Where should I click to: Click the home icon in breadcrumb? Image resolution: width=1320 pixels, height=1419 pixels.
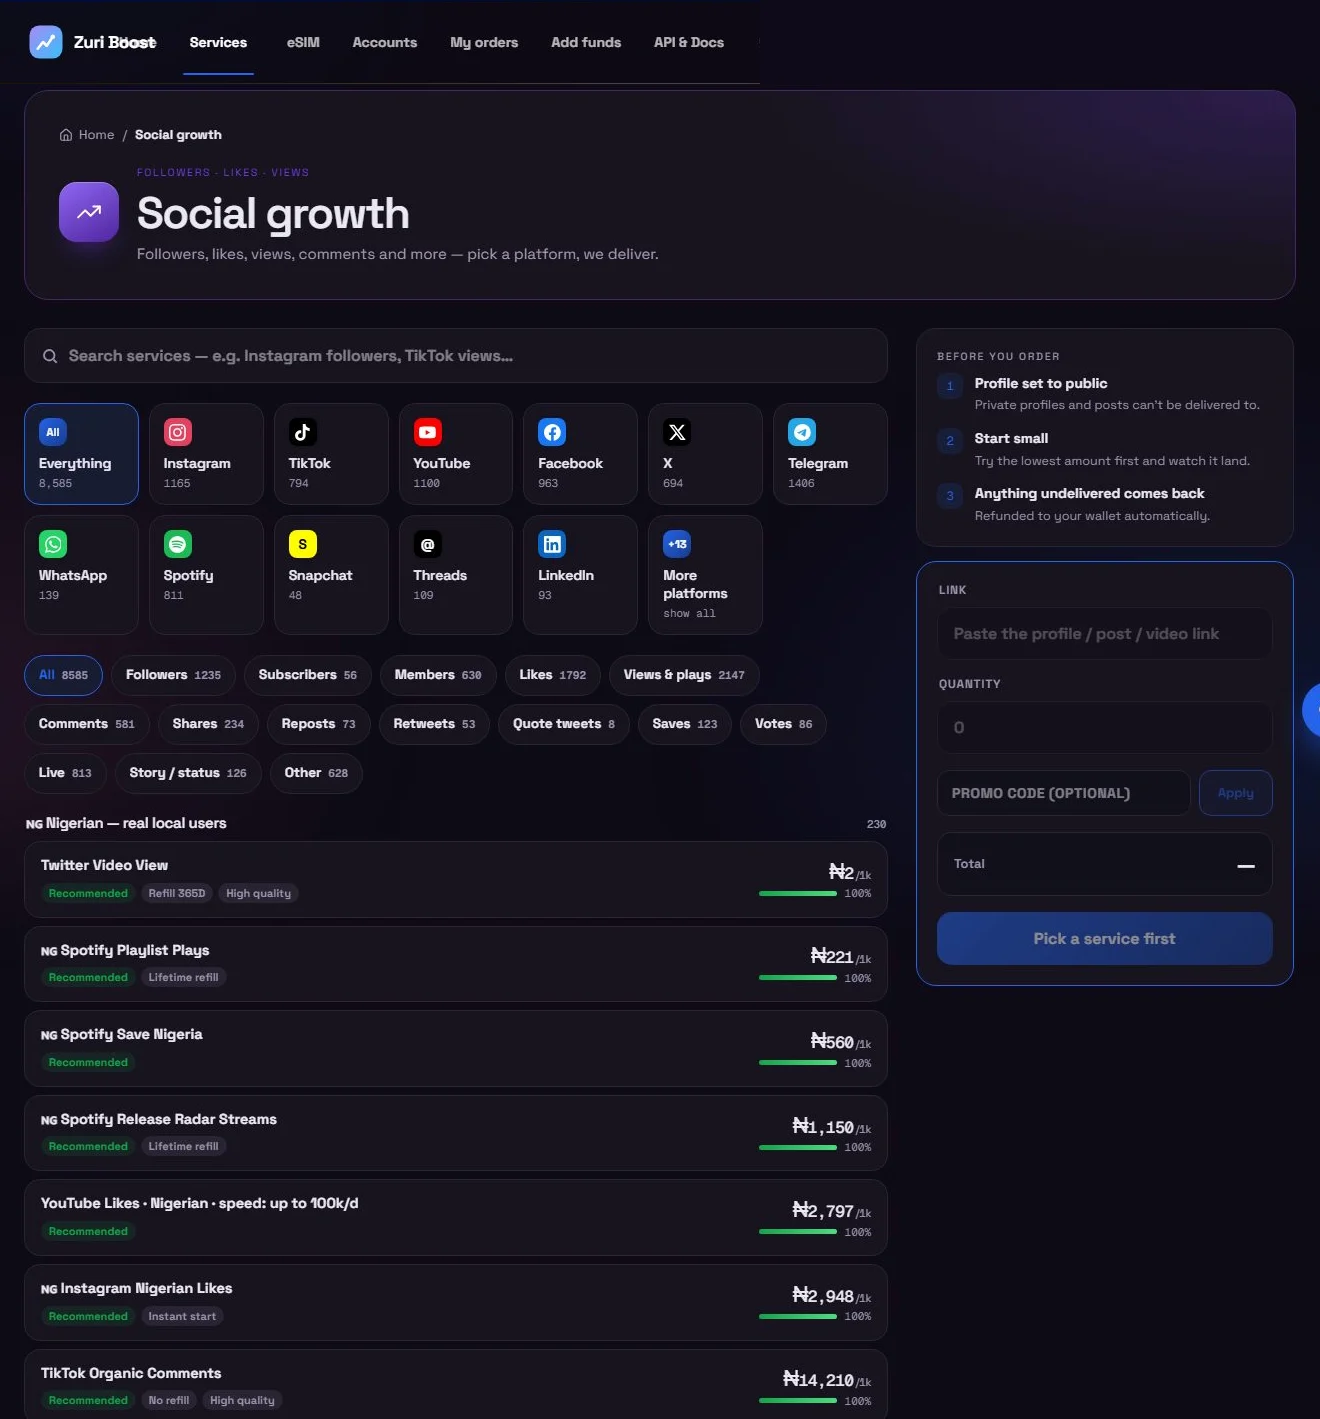click(66, 135)
